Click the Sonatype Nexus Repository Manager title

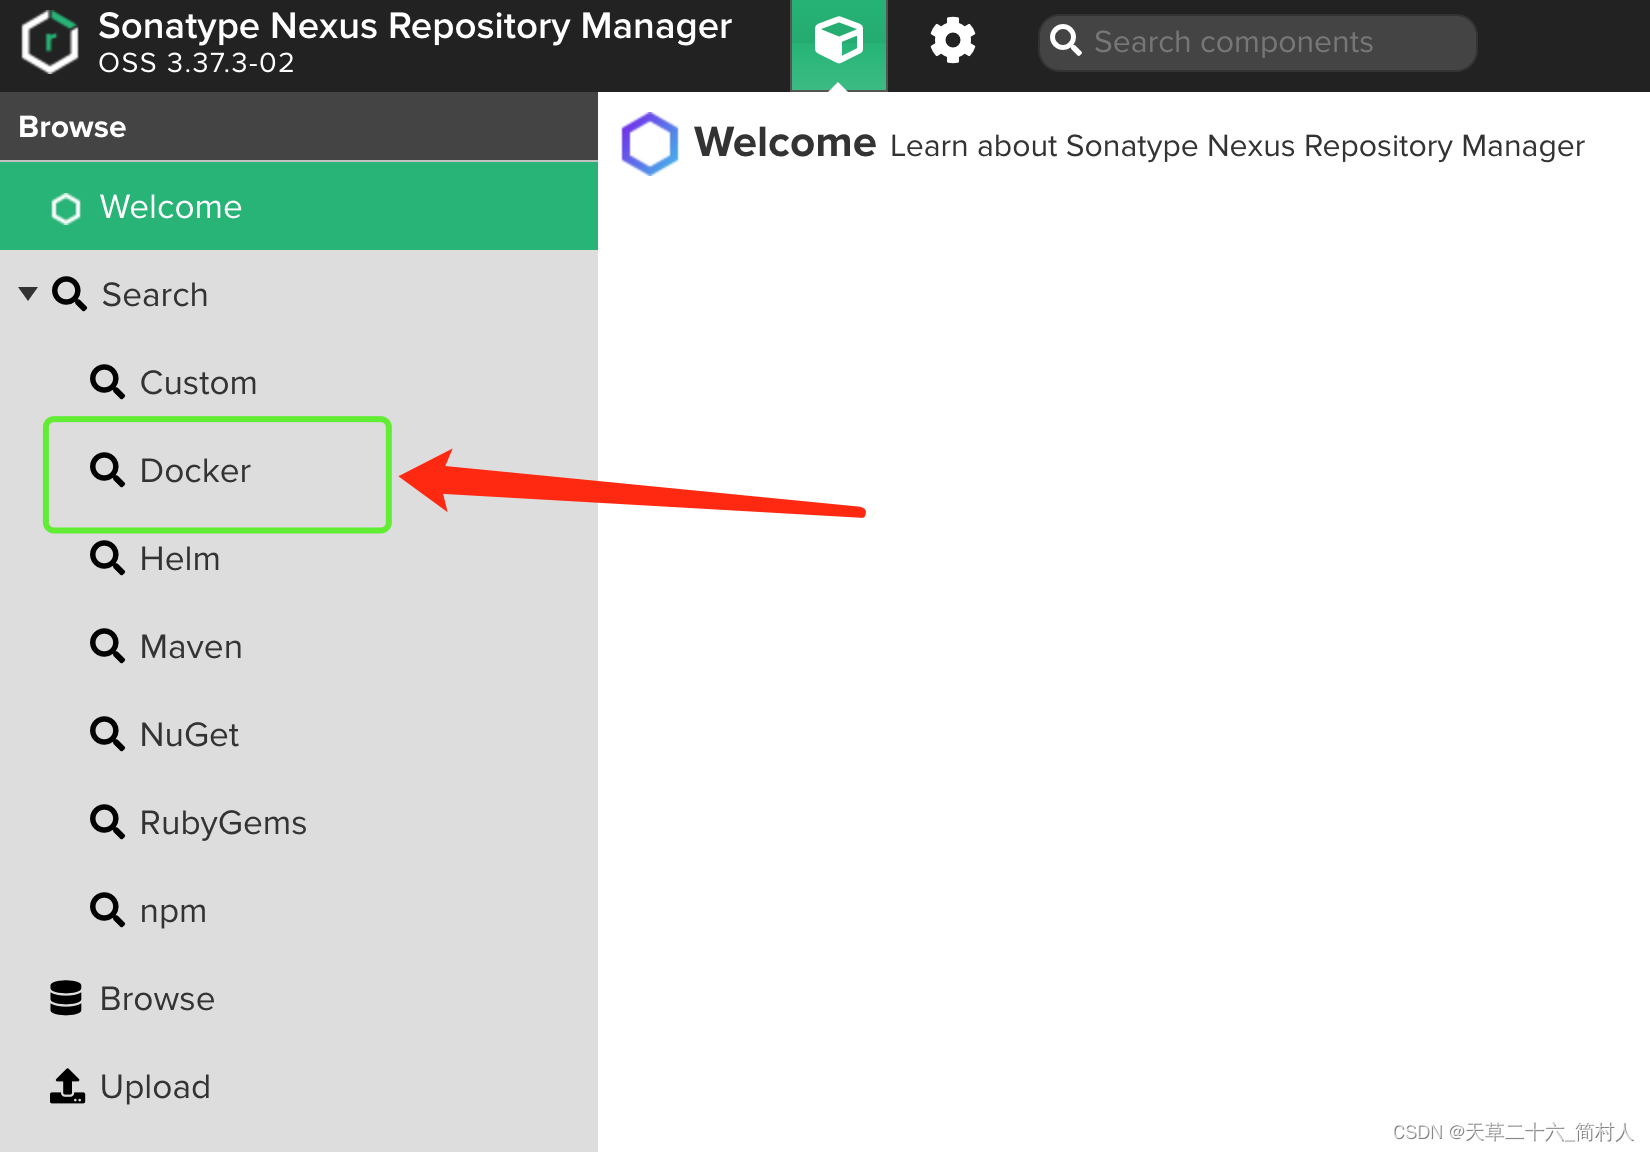click(415, 26)
